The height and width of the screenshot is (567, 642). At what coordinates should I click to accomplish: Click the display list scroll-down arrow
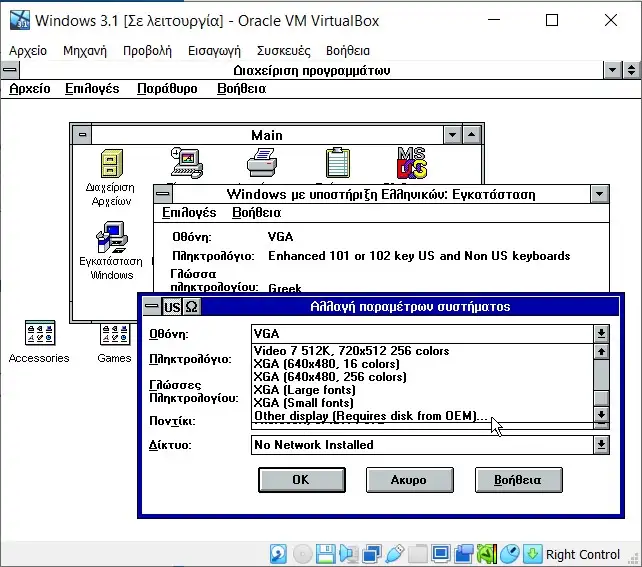pos(601,414)
